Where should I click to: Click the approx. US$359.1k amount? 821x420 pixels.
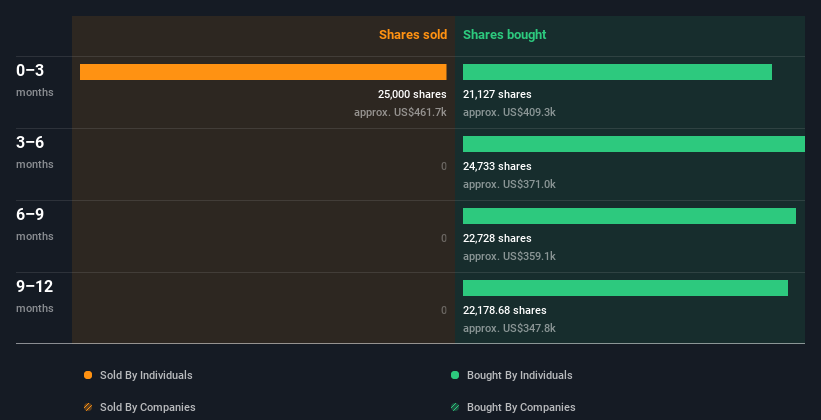pyautogui.click(x=509, y=256)
